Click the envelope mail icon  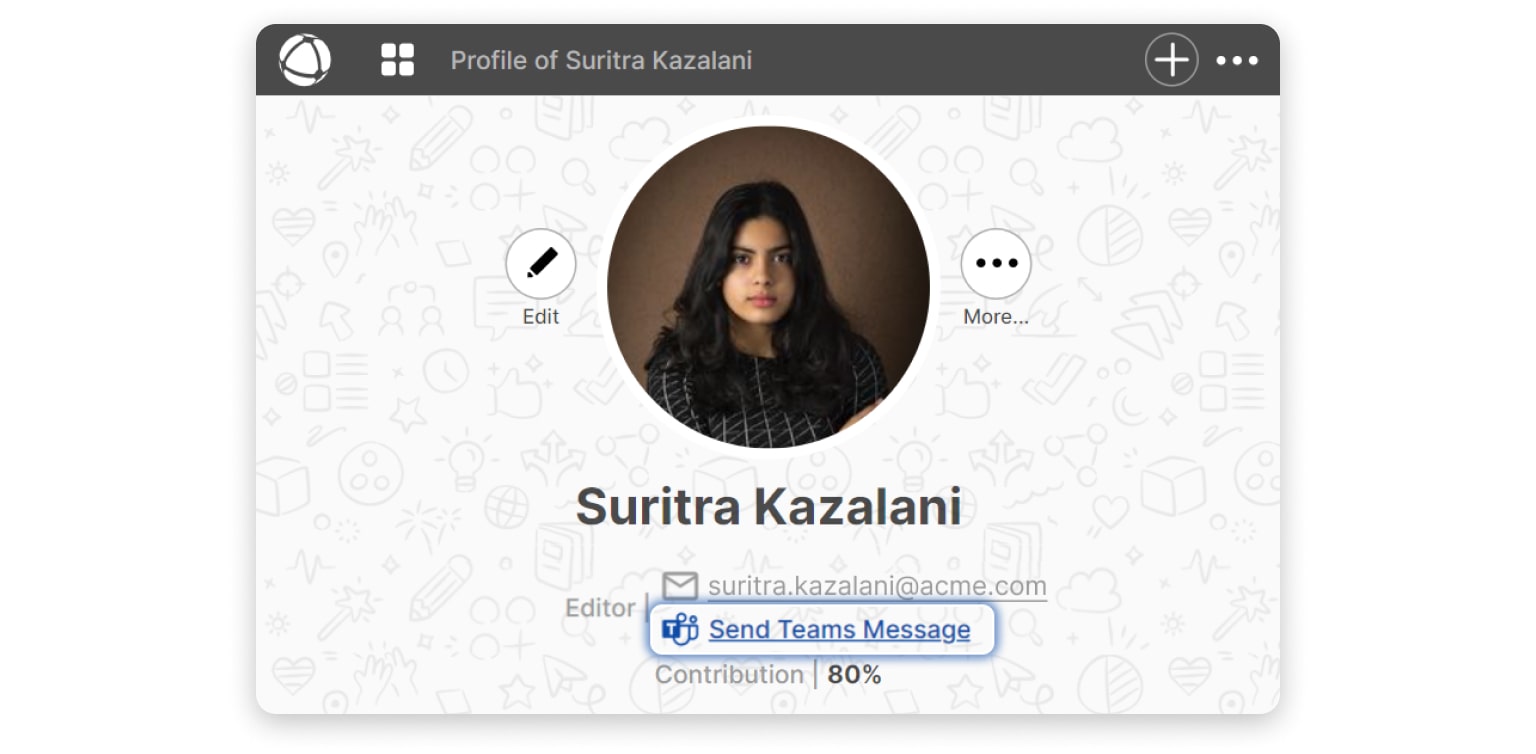(x=680, y=586)
